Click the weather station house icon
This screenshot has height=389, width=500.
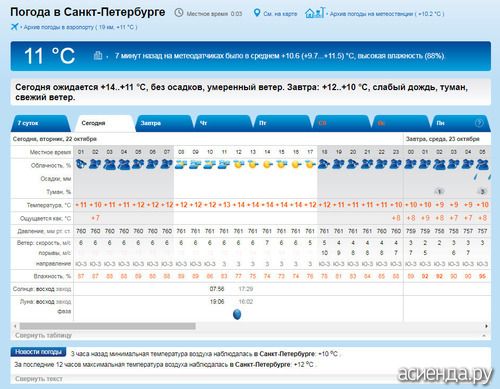(x=315, y=13)
